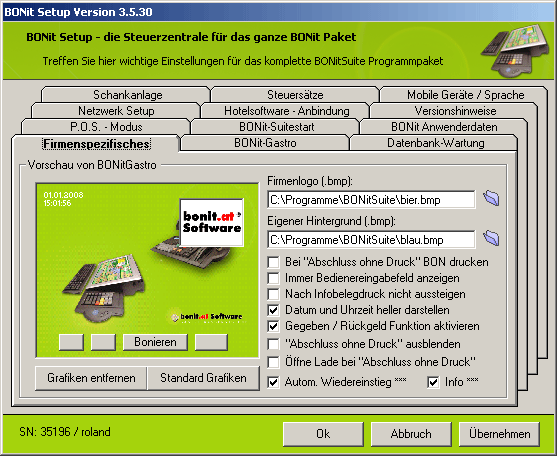The height and width of the screenshot is (456, 557).
Task: Enable "Öffne Lade bei Abschluss ohne Druck"
Action: 273,362
